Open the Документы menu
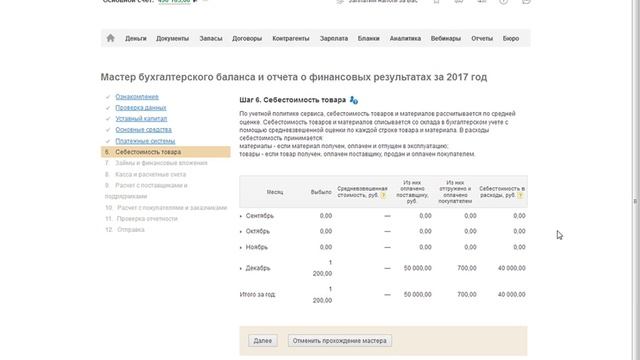Viewport: 640px width, 360px height. pyautogui.click(x=172, y=38)
